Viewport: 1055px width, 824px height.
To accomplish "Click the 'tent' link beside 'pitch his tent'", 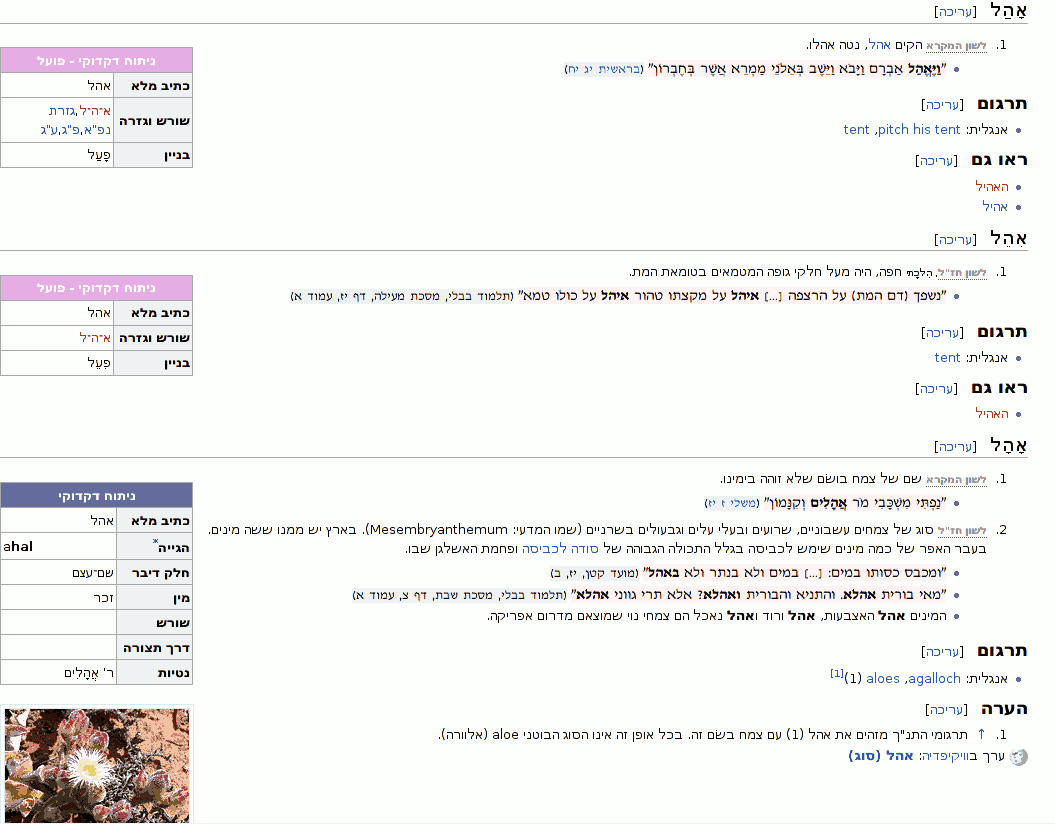I will 856,130.
